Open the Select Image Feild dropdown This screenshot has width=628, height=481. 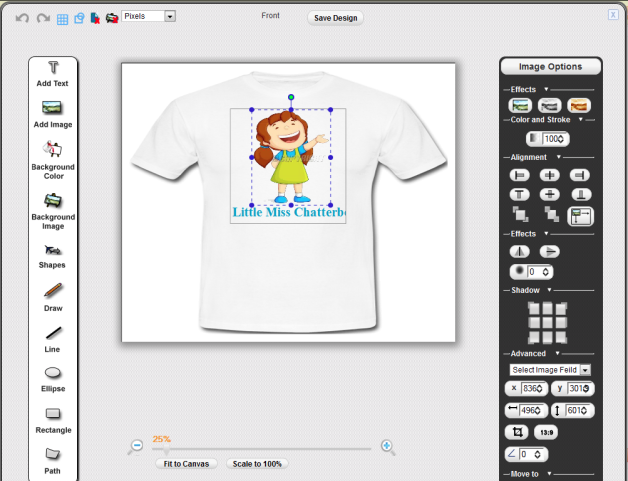pos(550,370)
